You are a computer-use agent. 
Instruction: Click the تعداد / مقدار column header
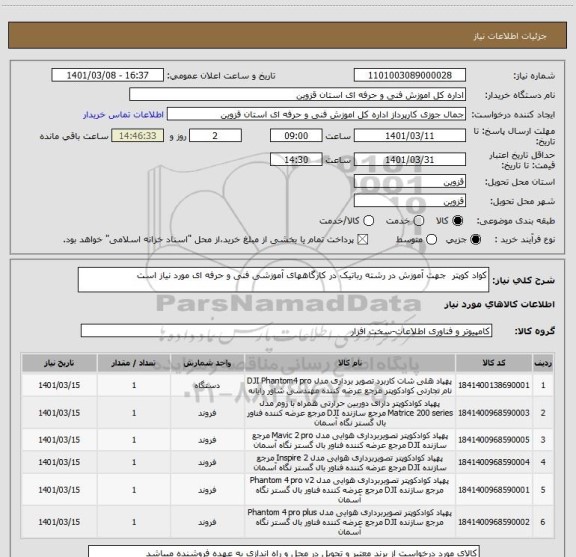[x=134, y=363]
